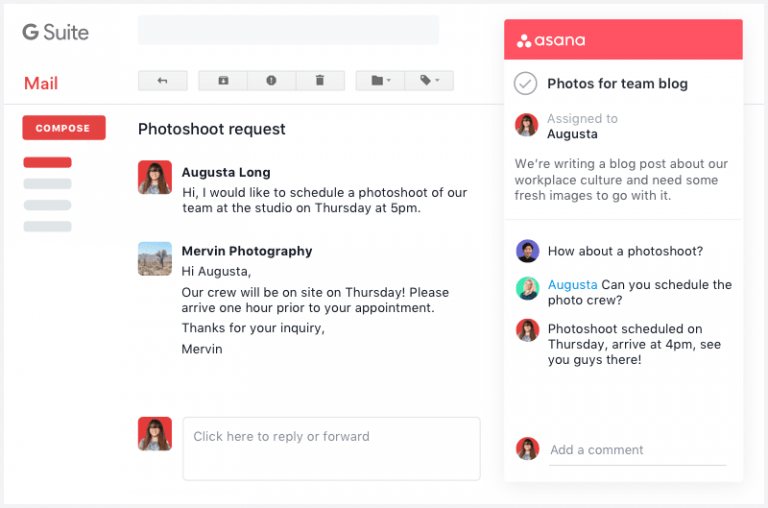Open the Labels tag dropdown
This screenshot has width=768, height=508.
pyautogui.click(x=429, y=80)
